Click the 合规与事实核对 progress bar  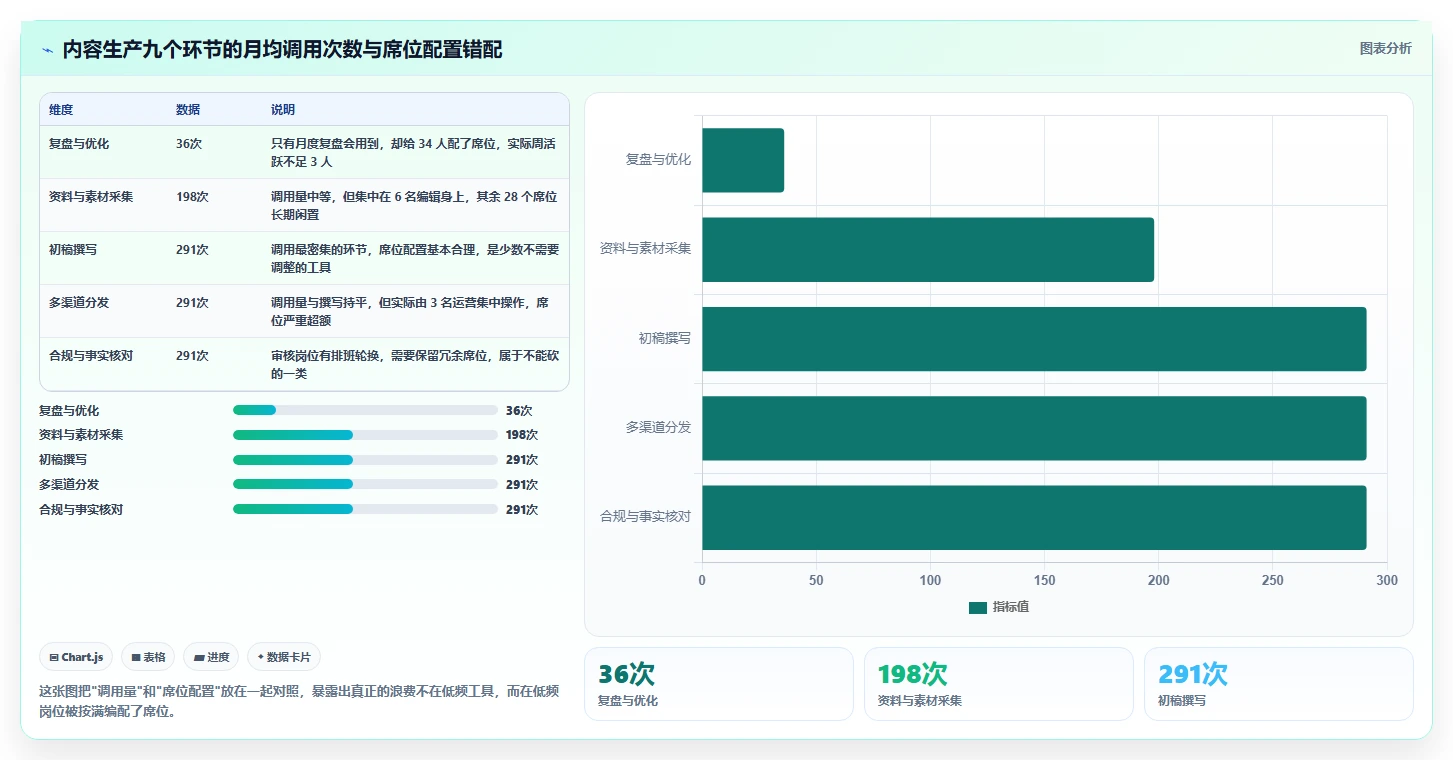coord(365,509)
